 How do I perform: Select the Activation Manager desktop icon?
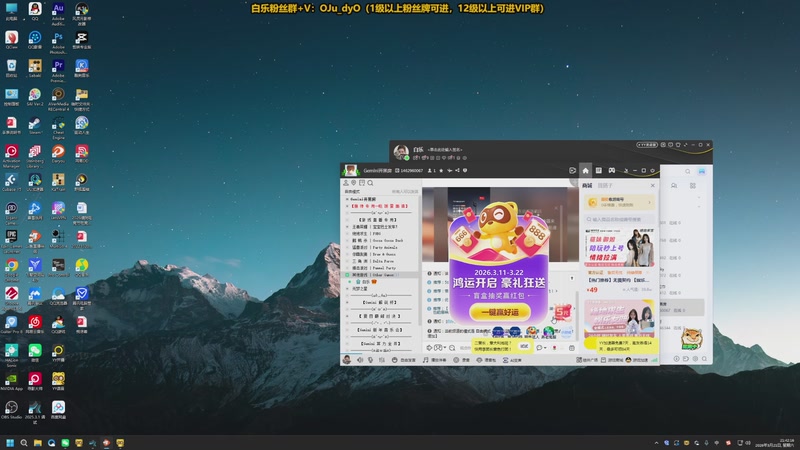coord(11,156)
